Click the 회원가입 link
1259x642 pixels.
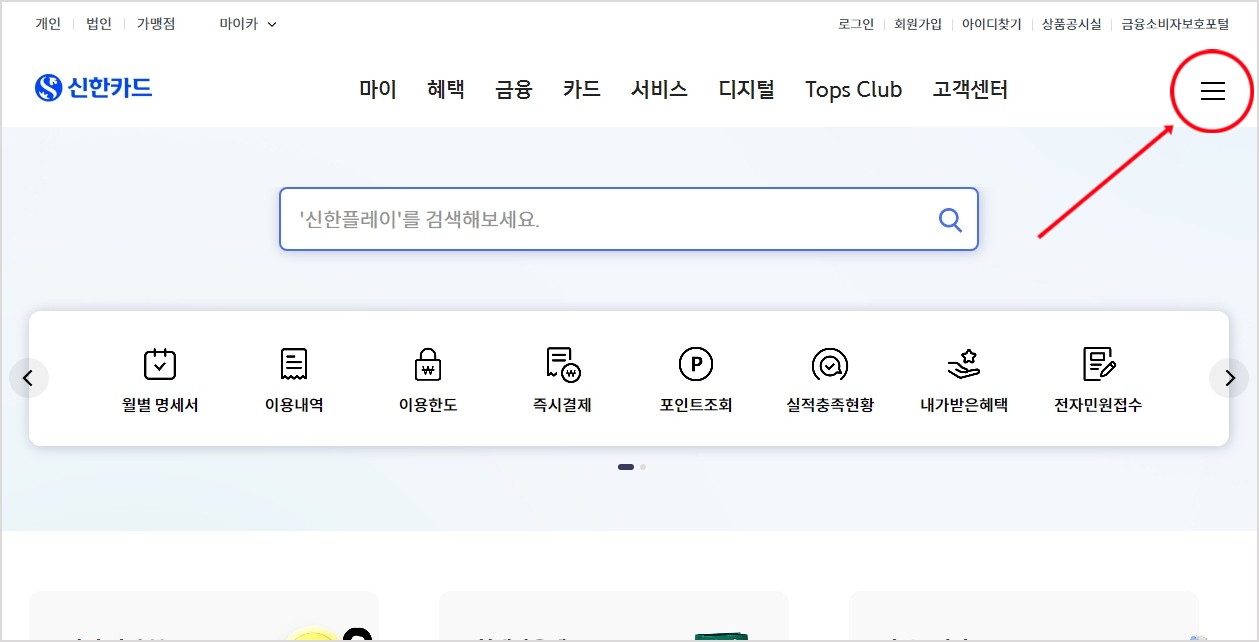point(918,24)
